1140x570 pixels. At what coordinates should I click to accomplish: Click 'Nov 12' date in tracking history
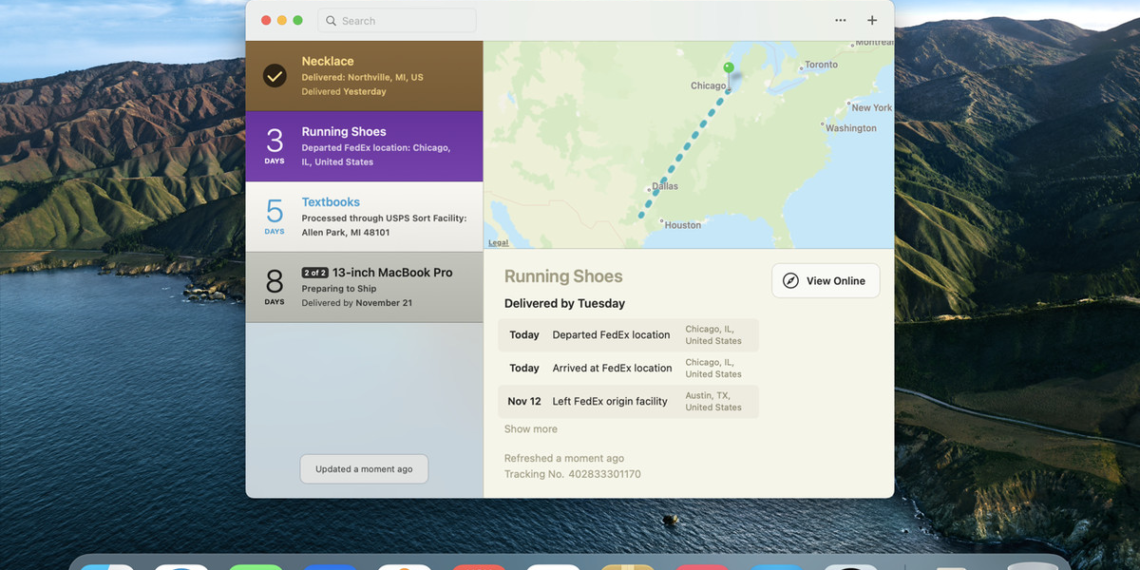coord(524,401)
